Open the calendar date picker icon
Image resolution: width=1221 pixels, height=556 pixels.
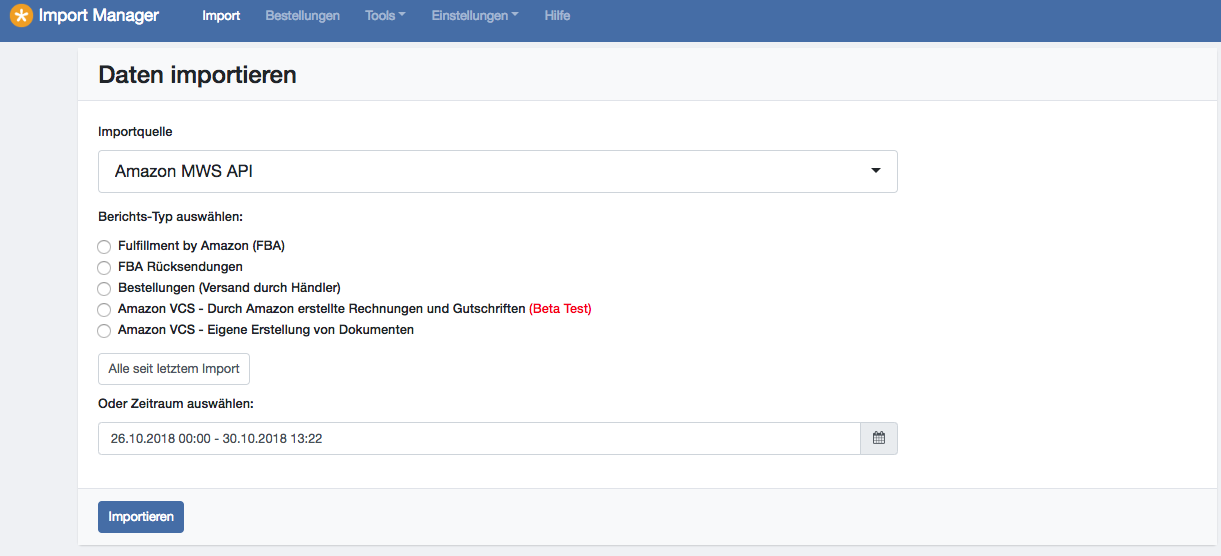point(879,438)
